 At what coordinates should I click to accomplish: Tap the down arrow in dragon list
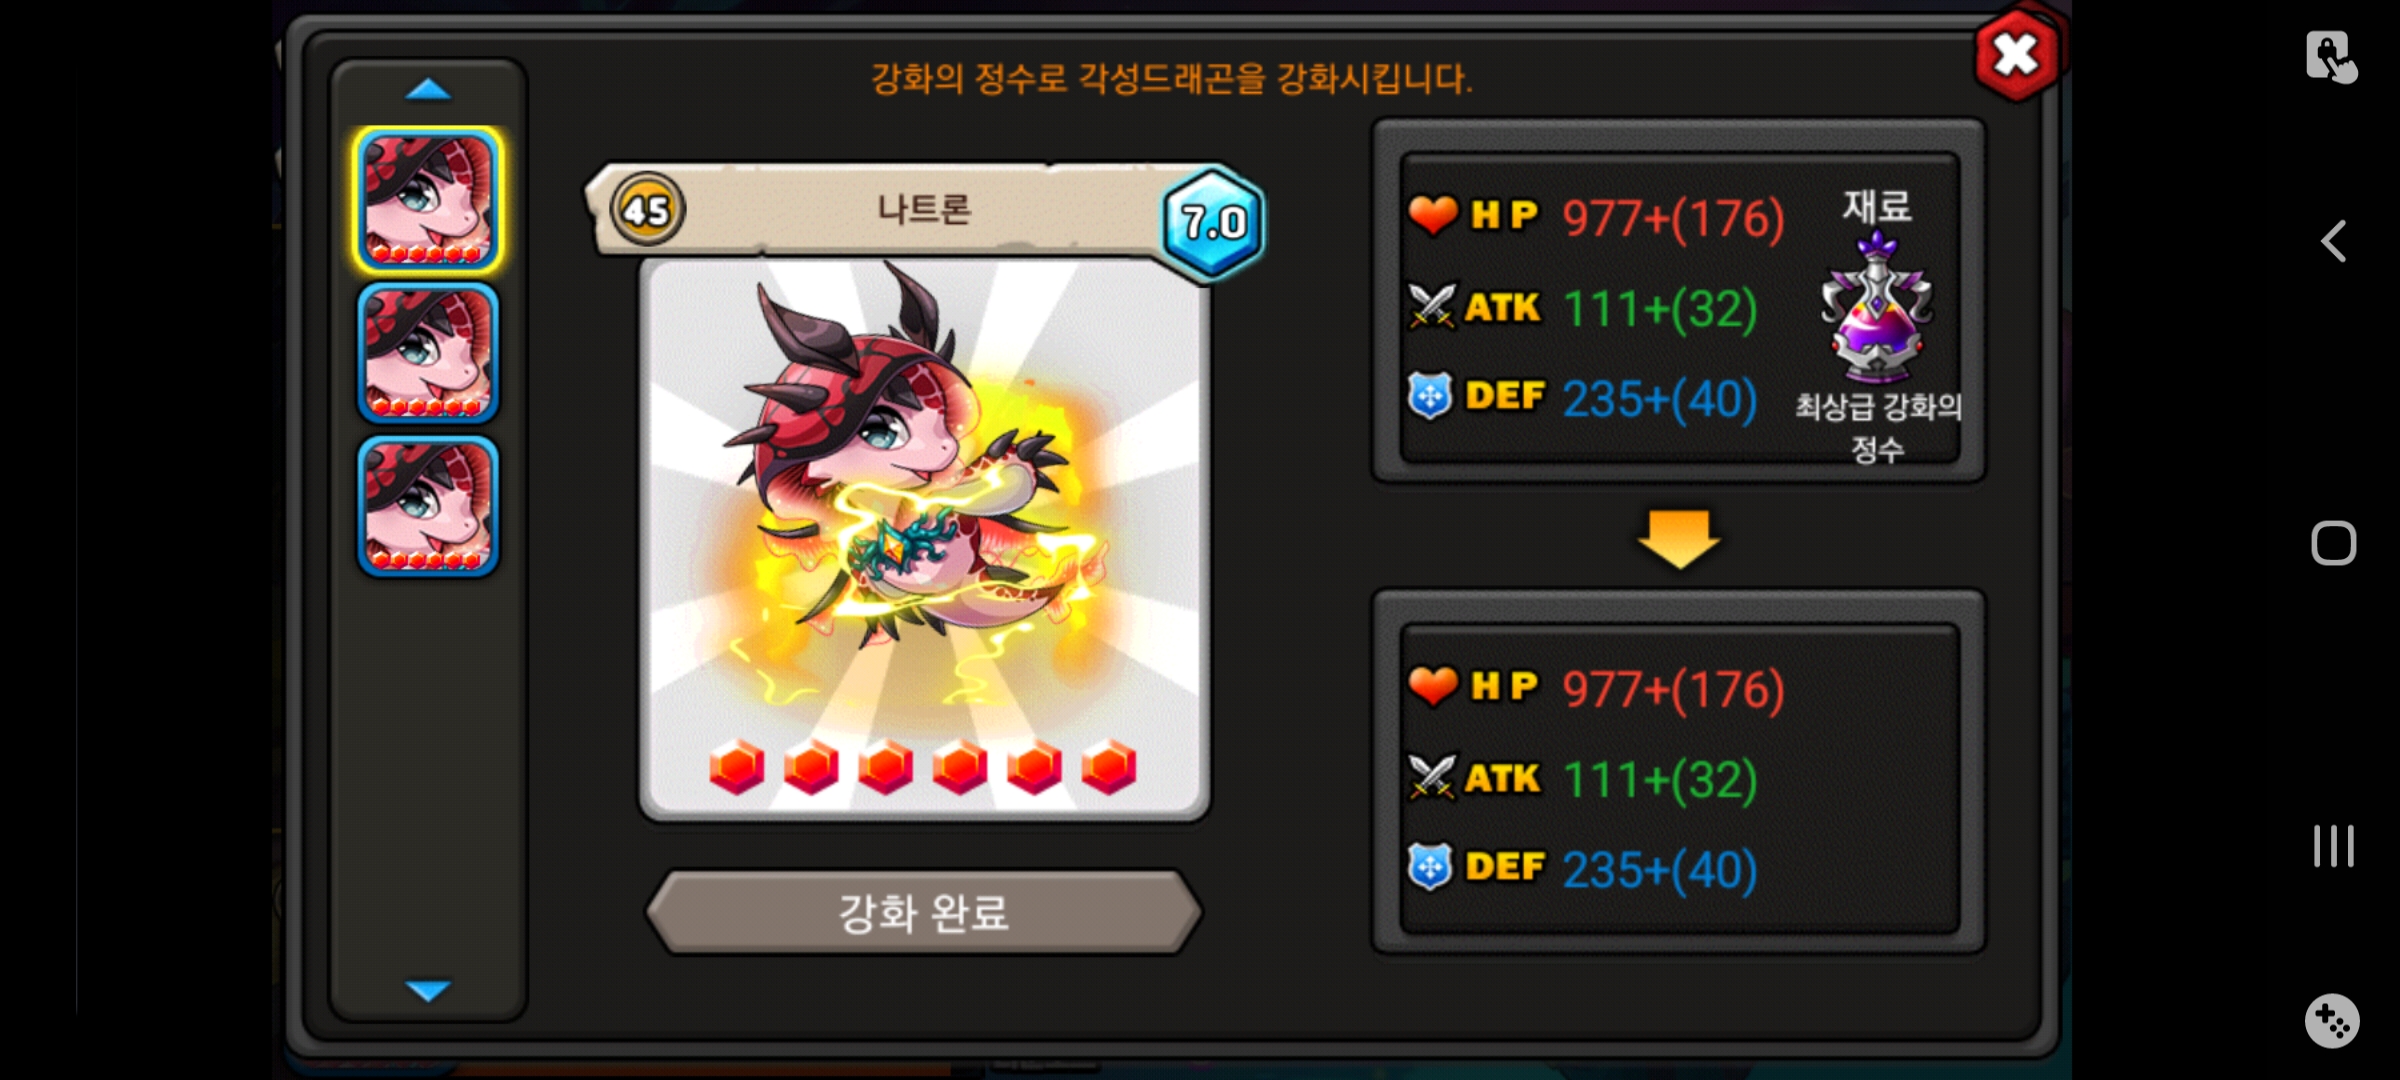[x=428, y=990]
